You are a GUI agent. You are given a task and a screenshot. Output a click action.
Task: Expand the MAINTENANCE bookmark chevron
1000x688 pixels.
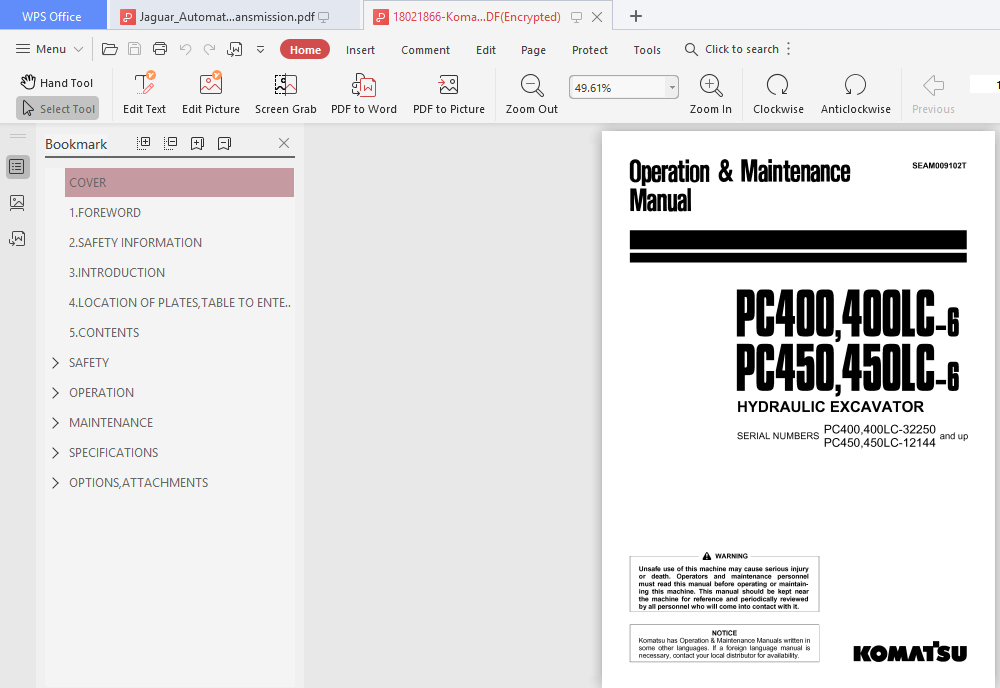pyautogui.click(x=55, y=423)
